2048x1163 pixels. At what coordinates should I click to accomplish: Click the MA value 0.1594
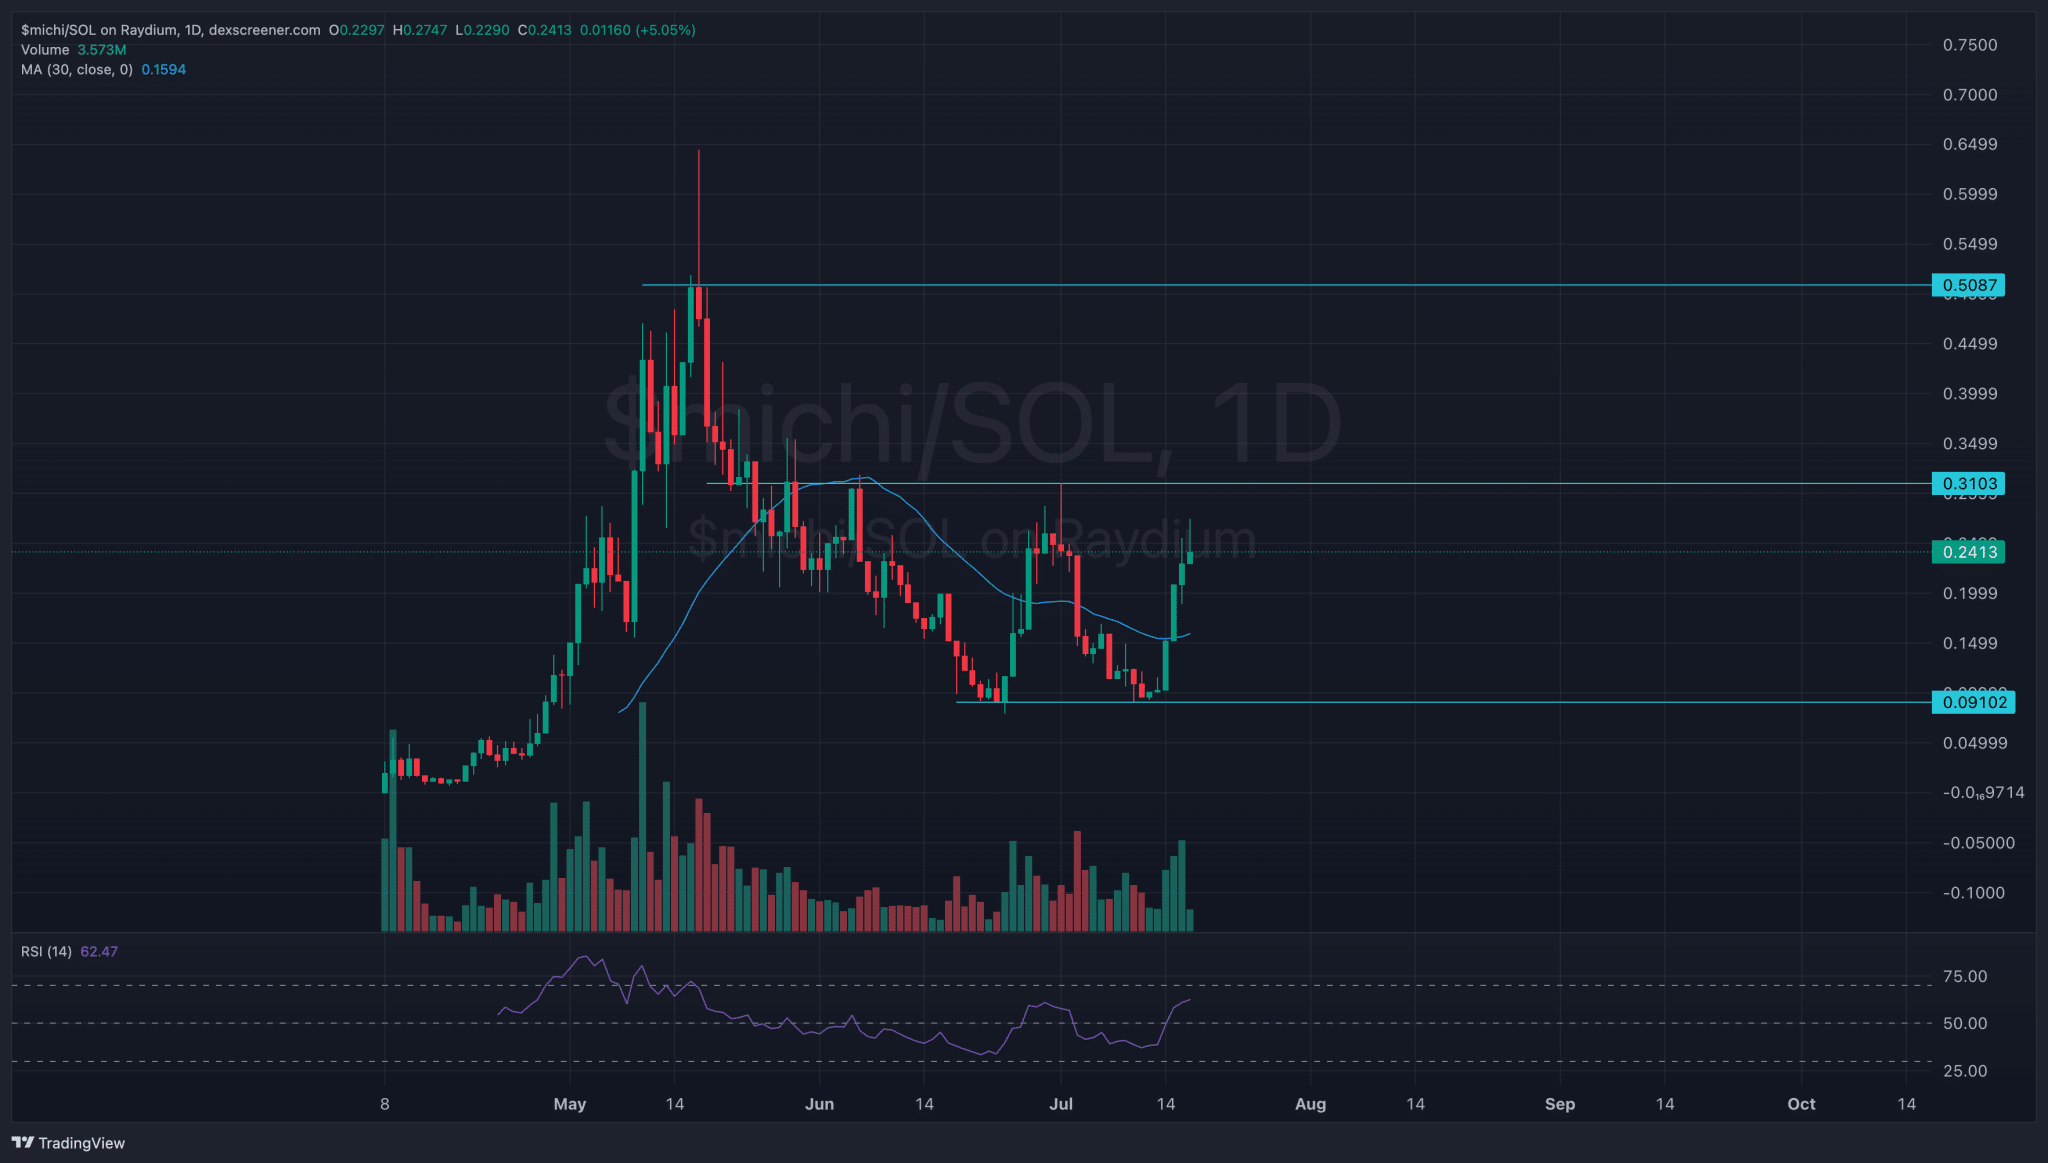tap(164, 70)
